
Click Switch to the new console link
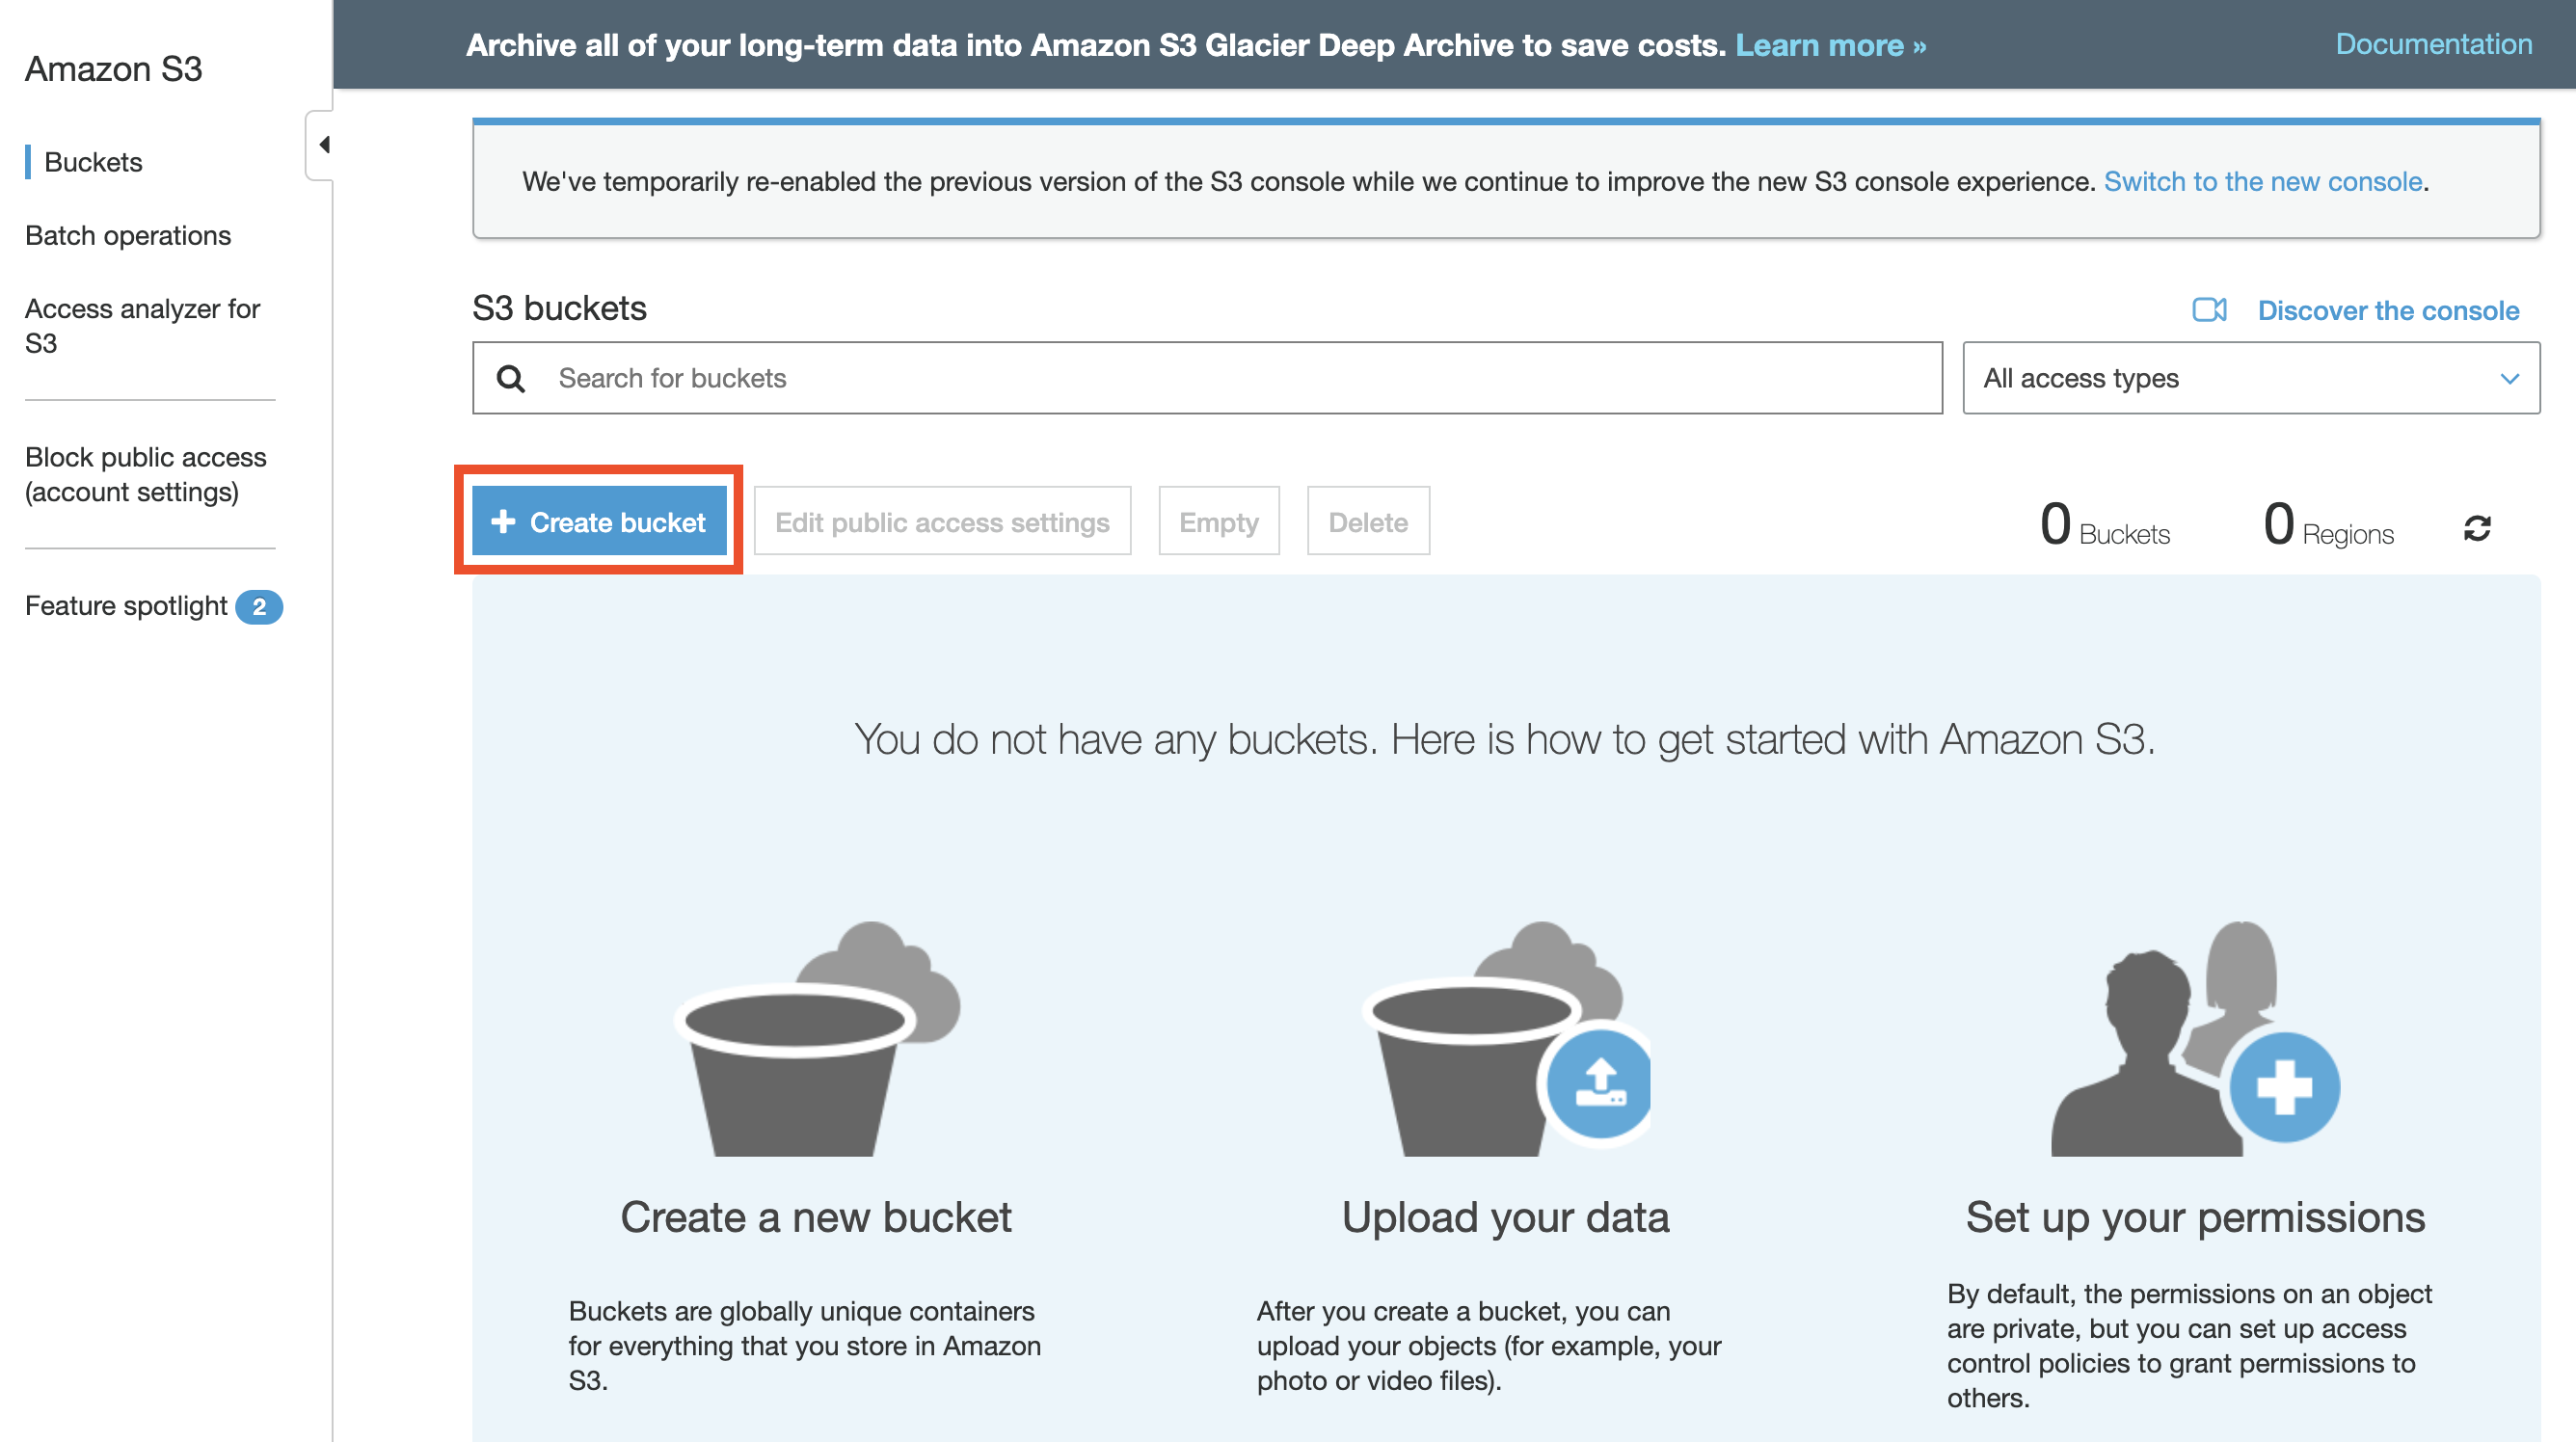[2262, 181]
